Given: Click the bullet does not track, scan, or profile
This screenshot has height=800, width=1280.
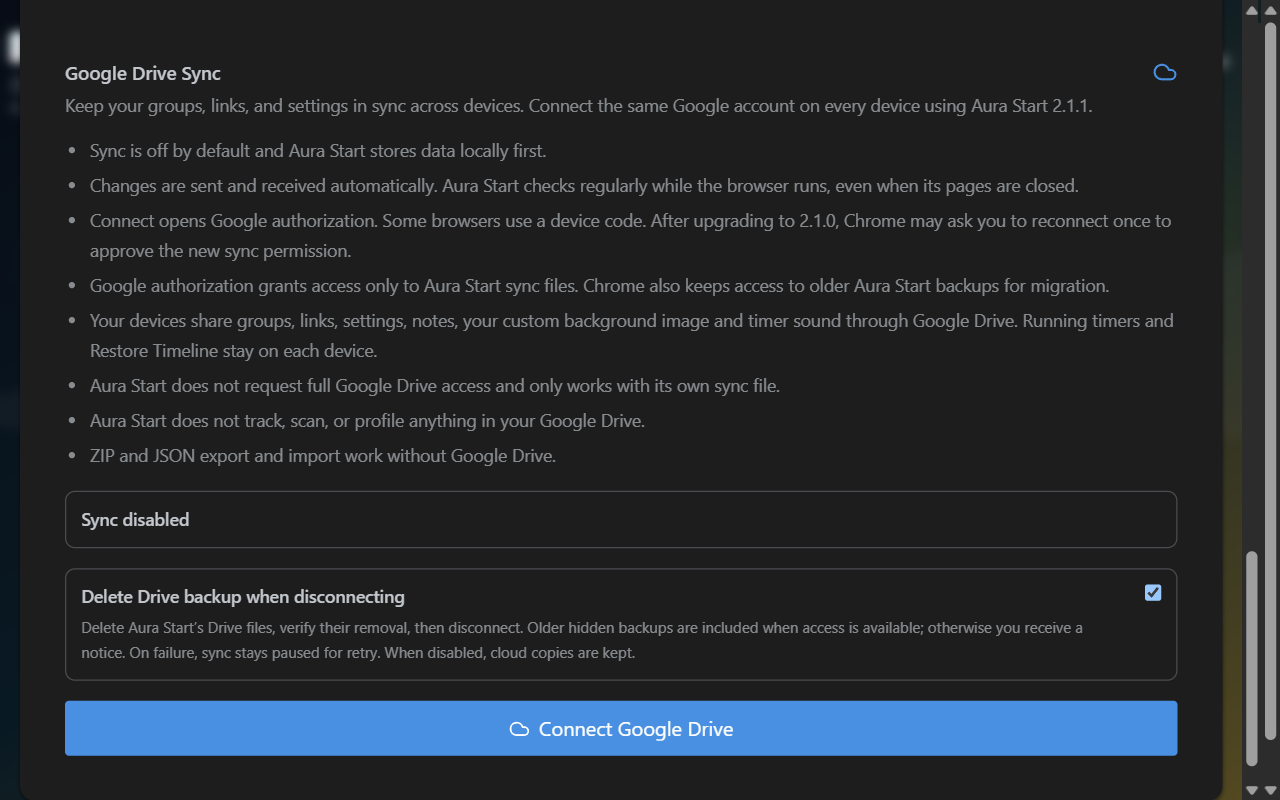Looking at the screenshot, I should [367, 421].
